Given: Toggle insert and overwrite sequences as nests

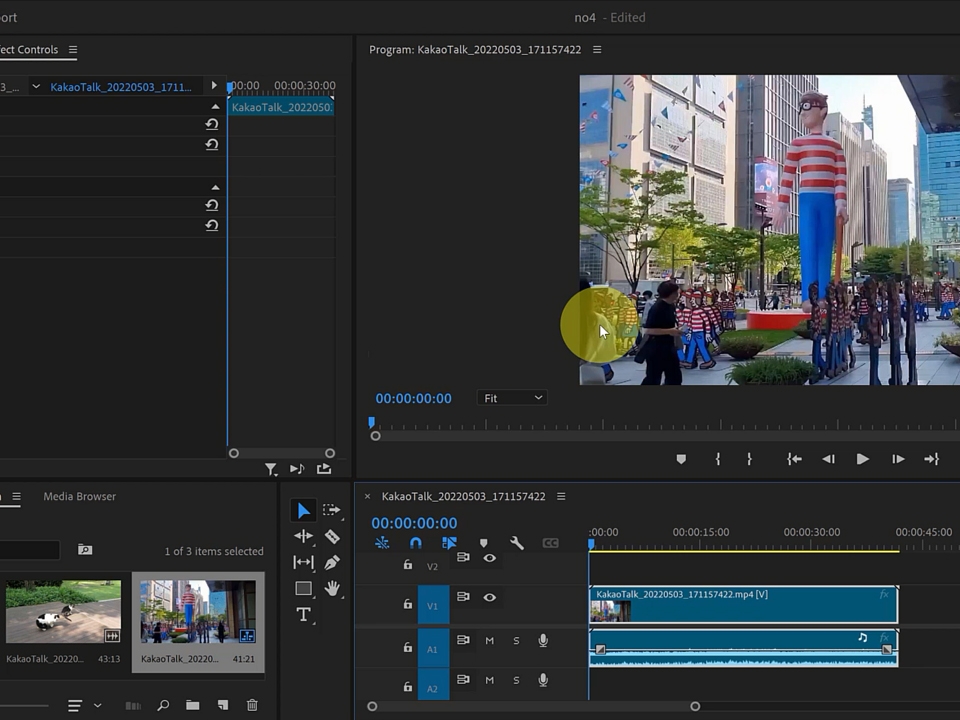Looking at the screenshot, I should (x=382, y=543).
